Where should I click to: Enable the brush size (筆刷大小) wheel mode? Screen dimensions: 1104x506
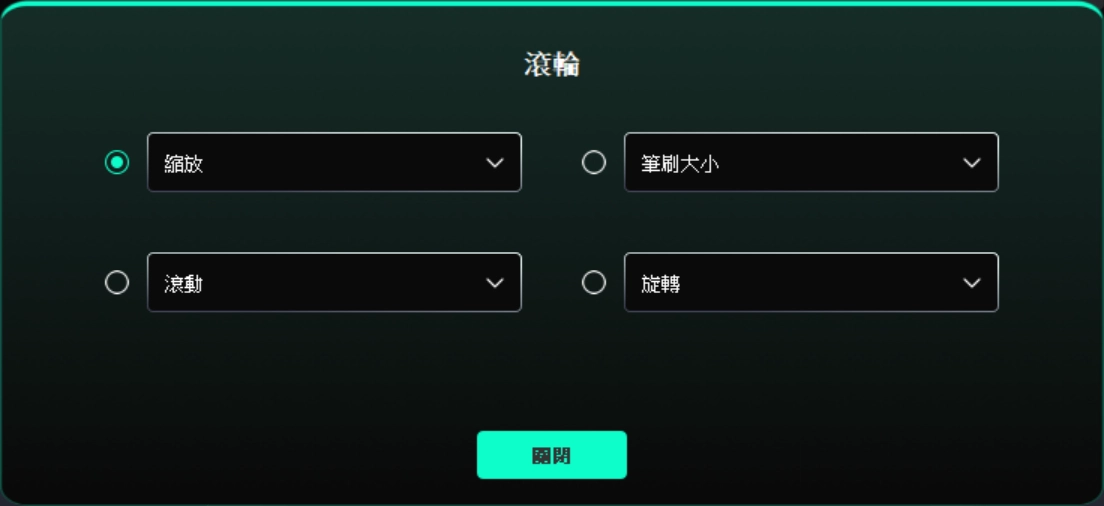(x=594, y=163)
